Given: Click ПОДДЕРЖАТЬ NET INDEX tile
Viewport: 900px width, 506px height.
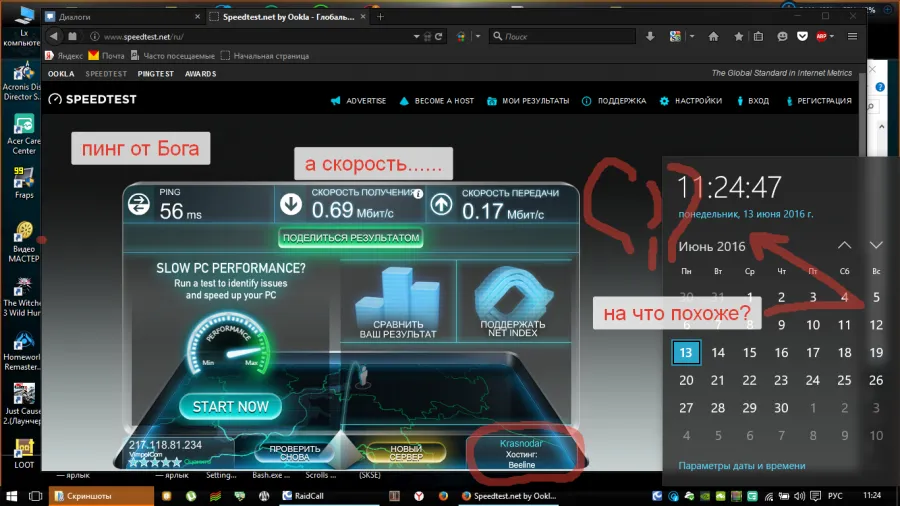Looking at the screenshot, I should (x=513, y=302).
